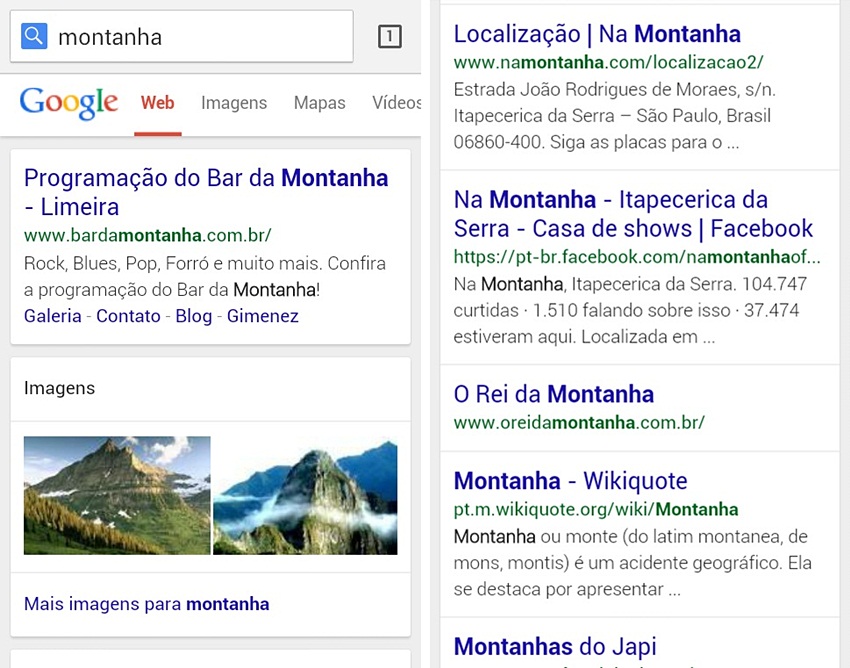Click the Google logo
This screenshot has height=668, width=850.
(69, 103)
